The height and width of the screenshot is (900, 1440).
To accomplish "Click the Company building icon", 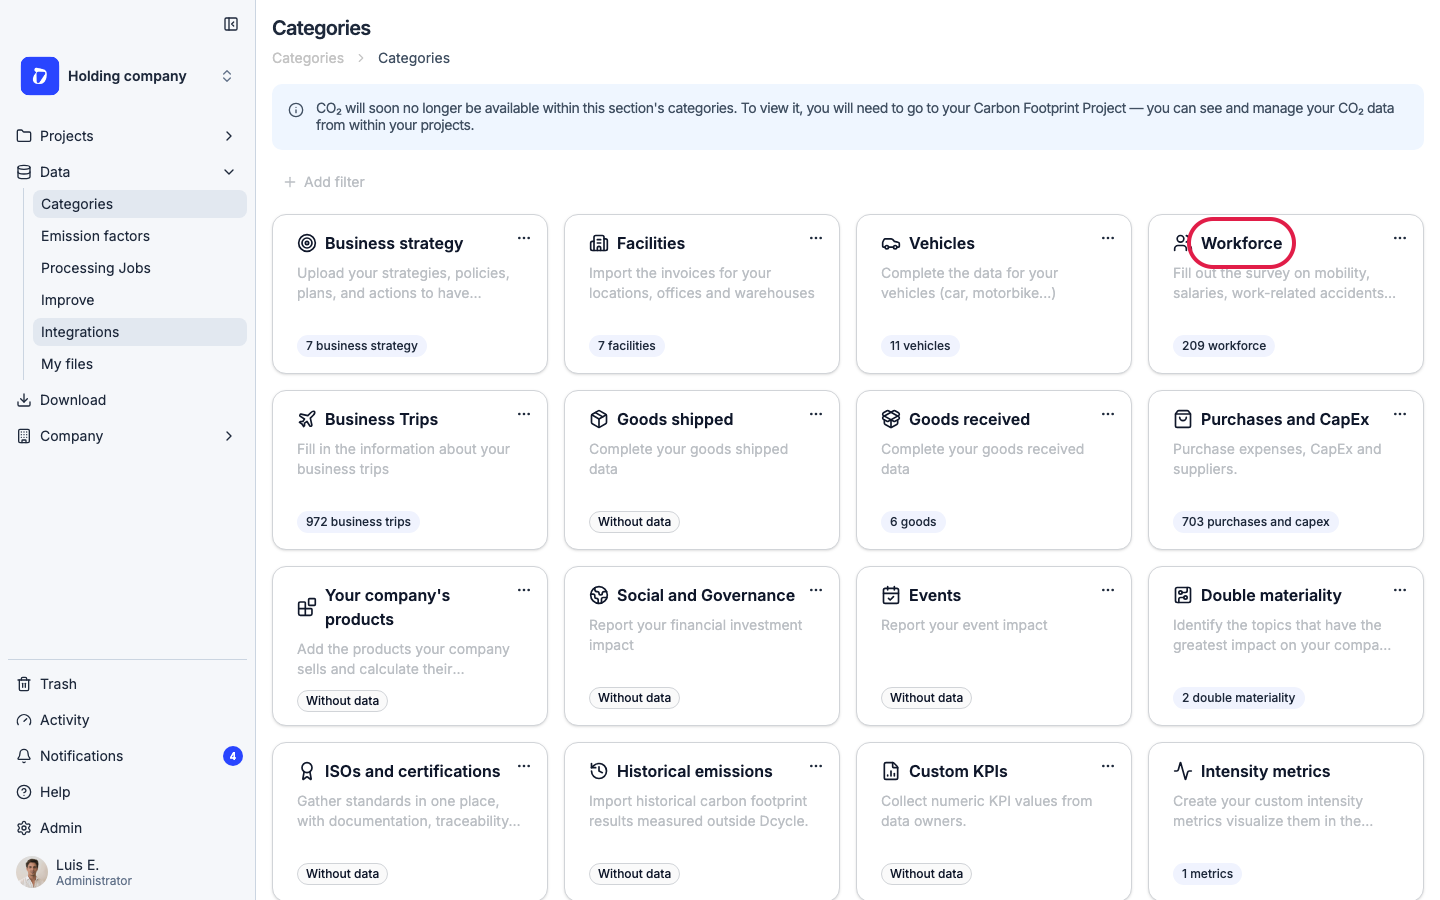I will click(x=24, y=436).
